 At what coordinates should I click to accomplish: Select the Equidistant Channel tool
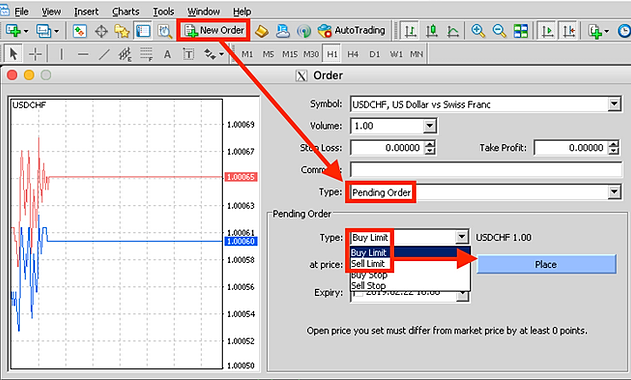125,54
